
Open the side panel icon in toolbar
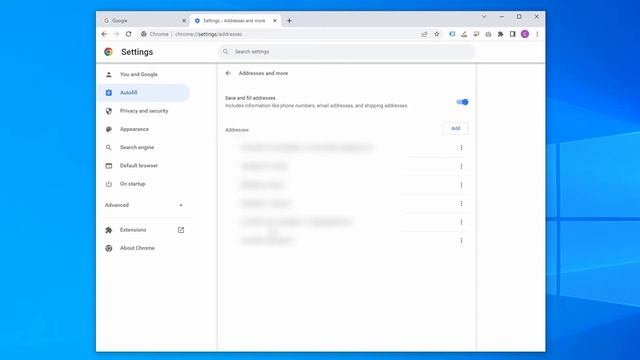(x=513, y=34)
